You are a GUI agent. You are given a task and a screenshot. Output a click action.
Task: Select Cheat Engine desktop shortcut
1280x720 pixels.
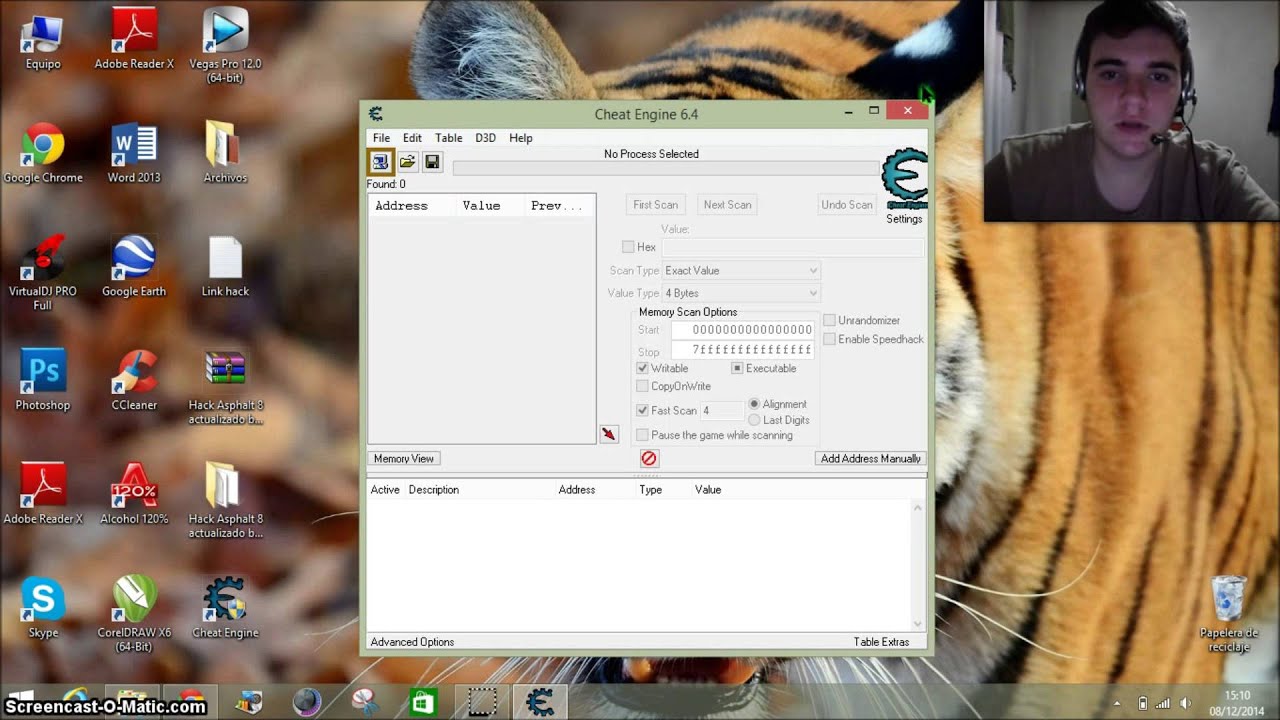225,609
